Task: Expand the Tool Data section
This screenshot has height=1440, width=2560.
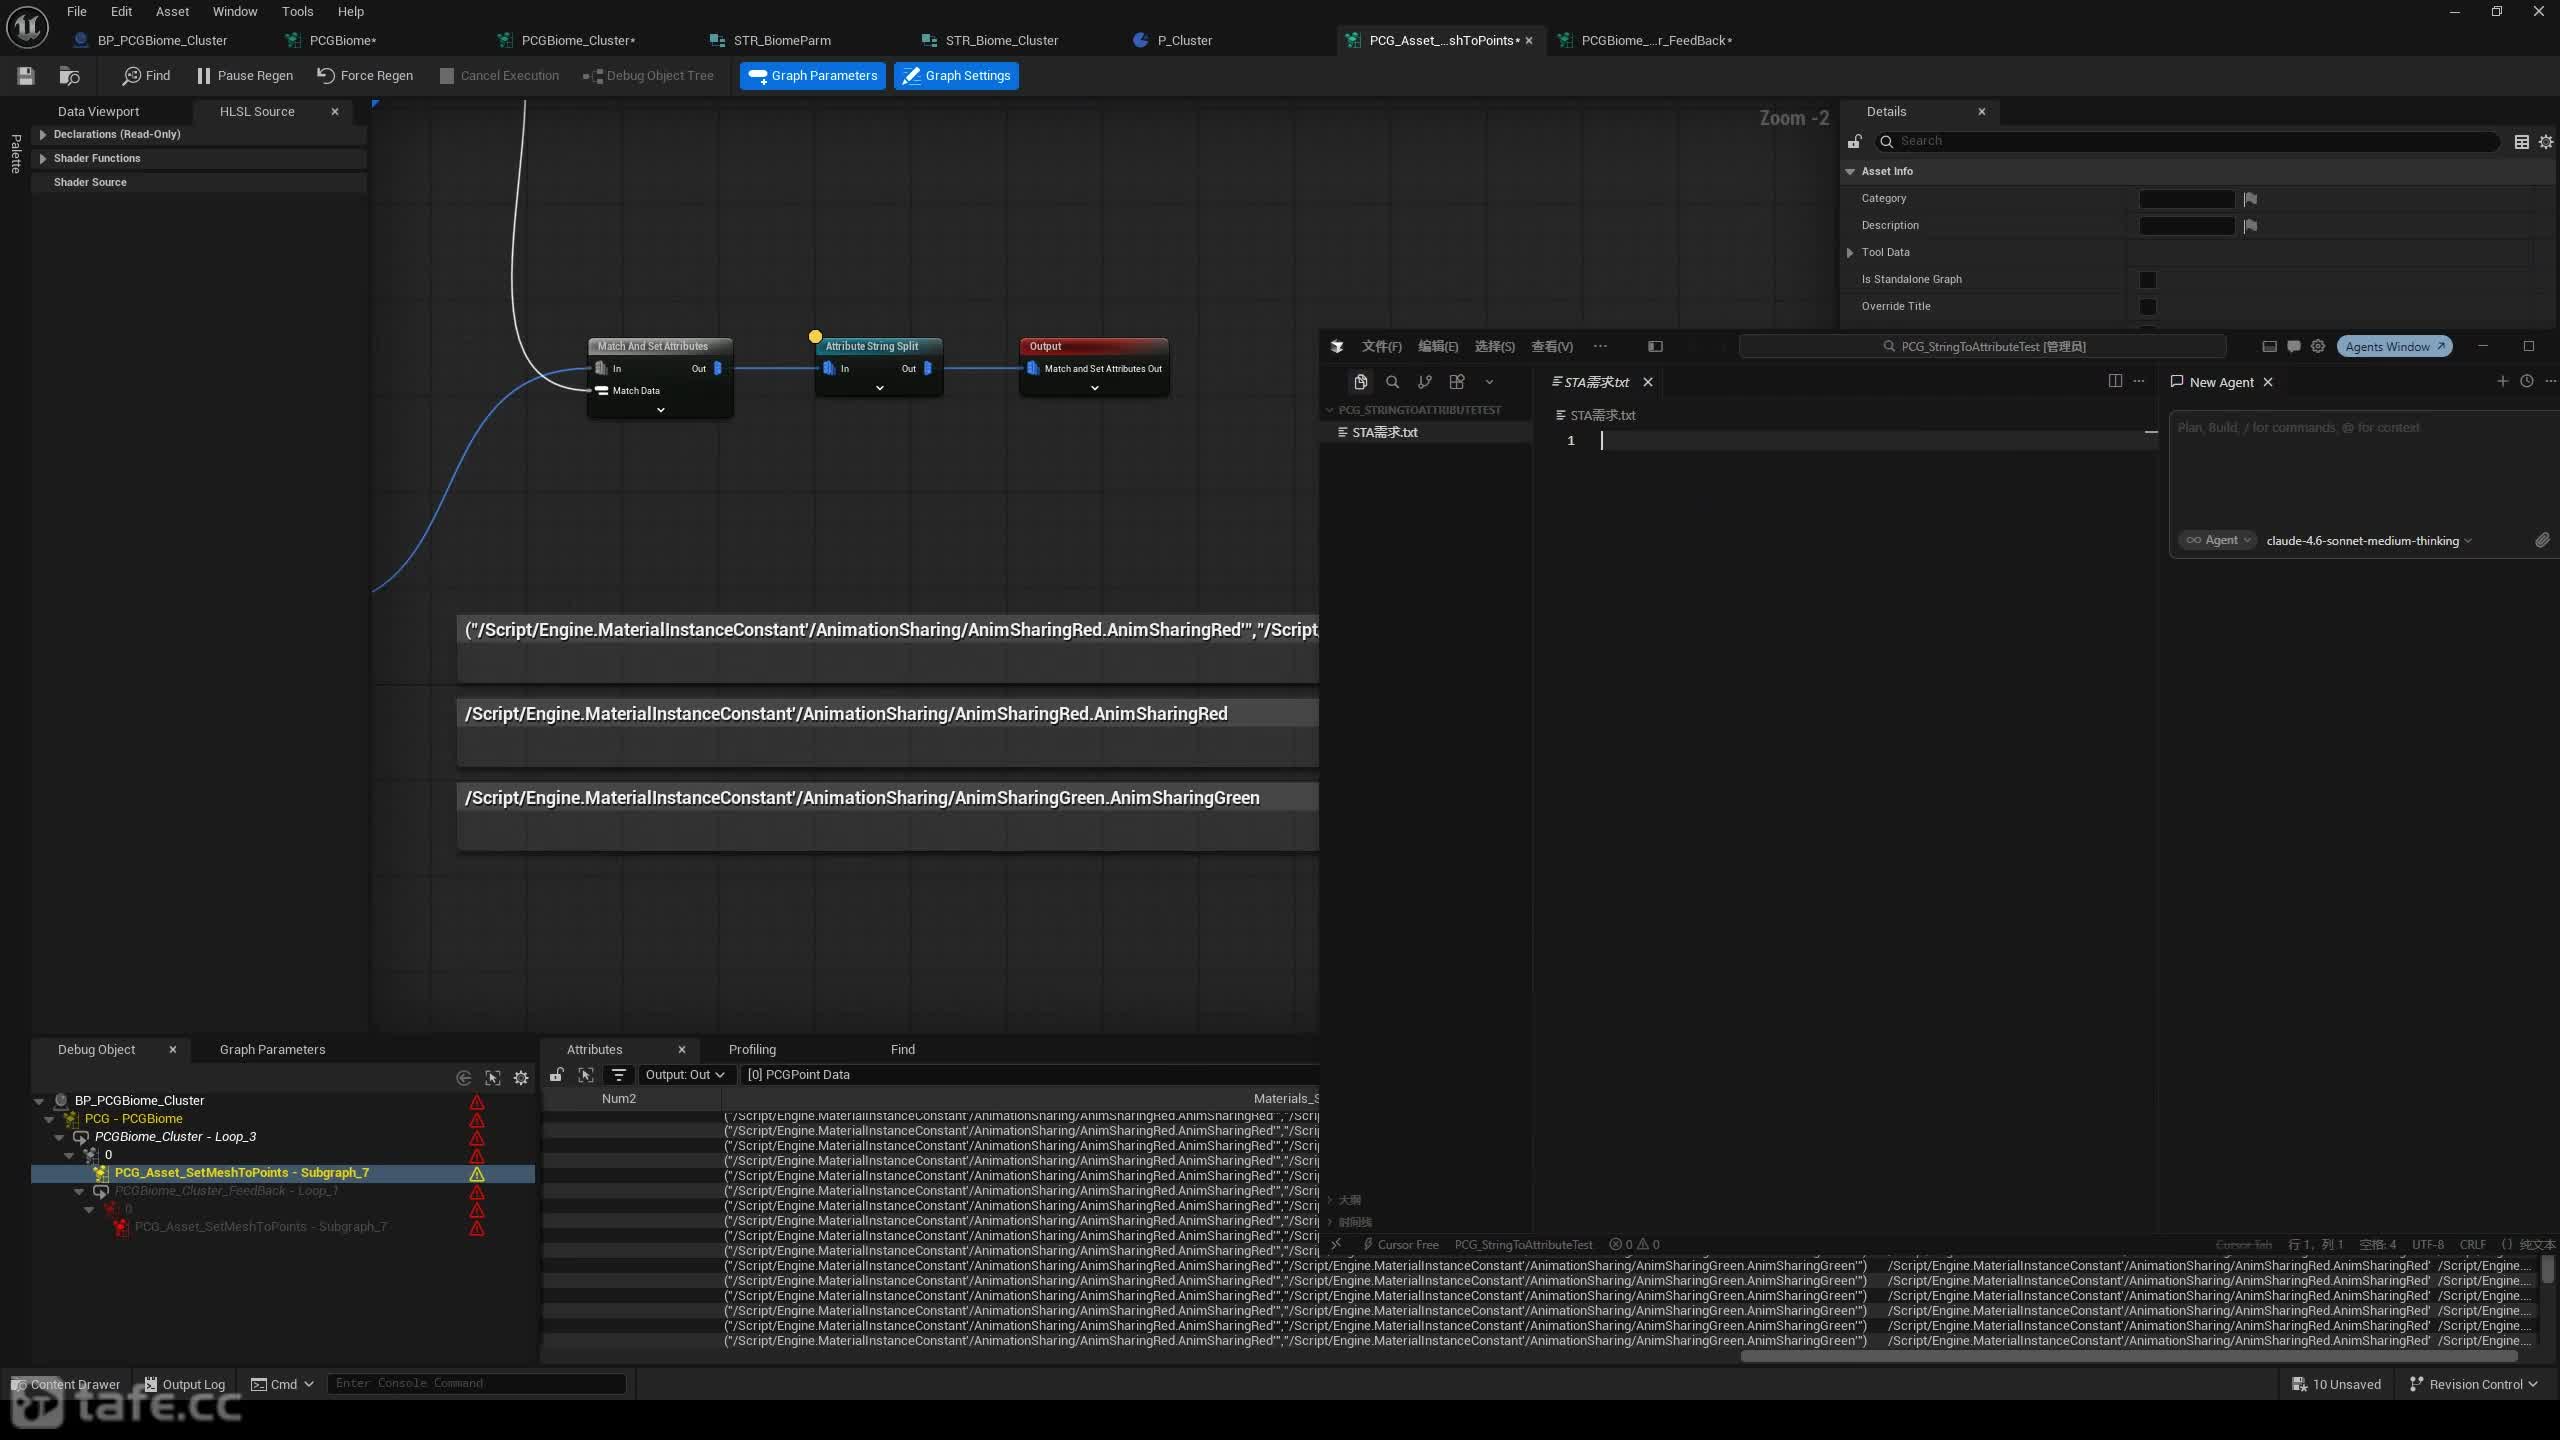Action: point(1850,253)
